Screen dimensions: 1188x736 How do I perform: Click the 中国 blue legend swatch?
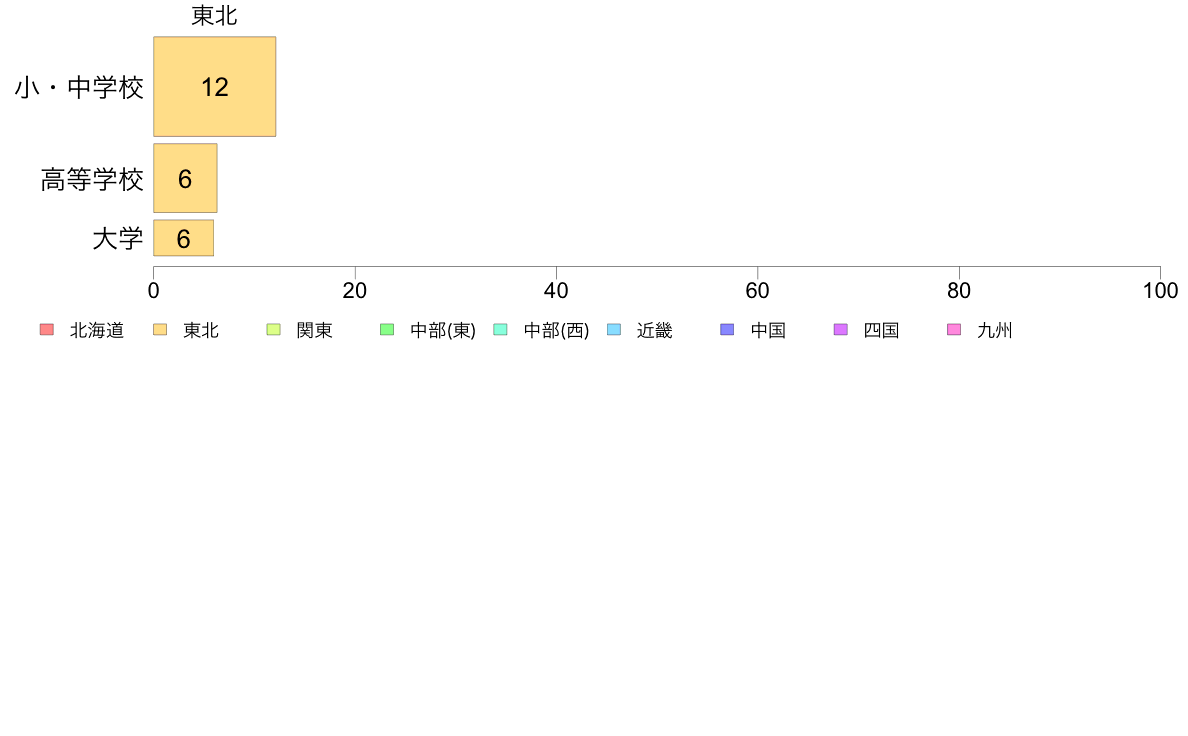(727, 330)
